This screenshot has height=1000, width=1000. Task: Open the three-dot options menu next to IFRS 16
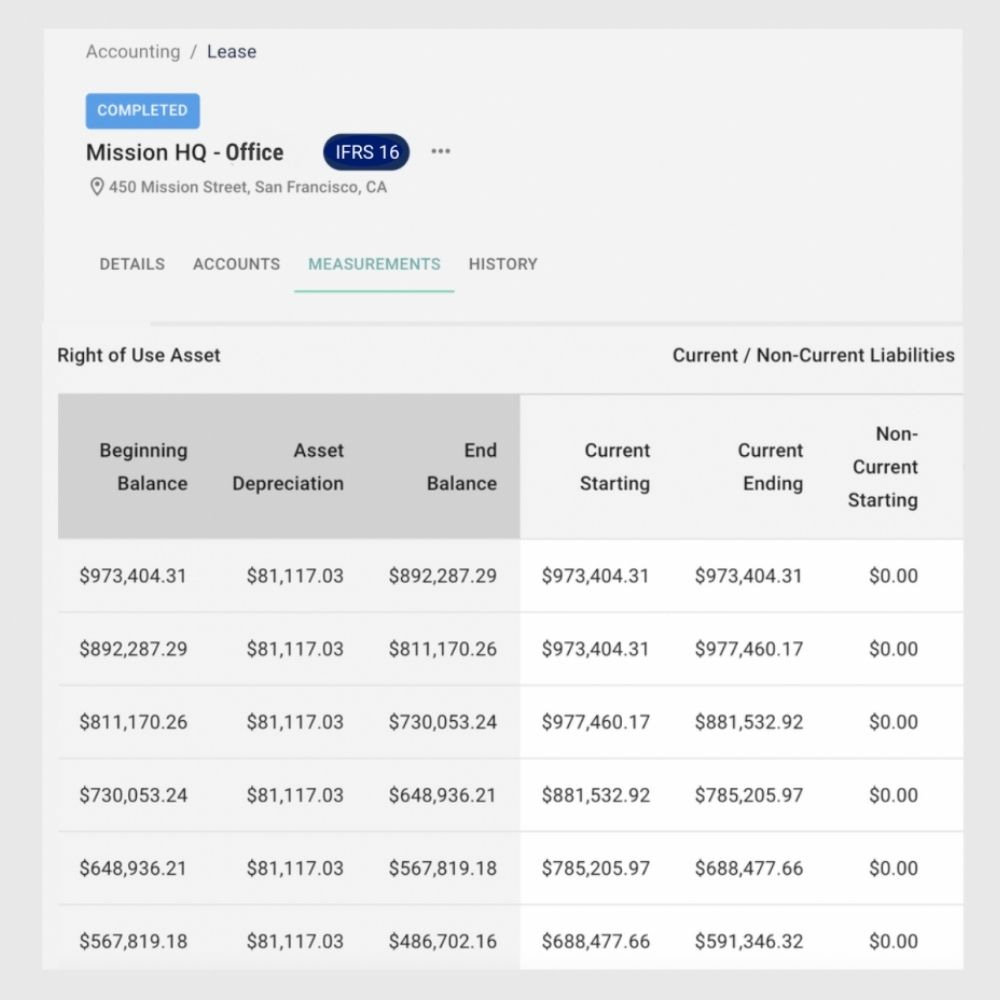pyautogui.click(x=440, y=151)
